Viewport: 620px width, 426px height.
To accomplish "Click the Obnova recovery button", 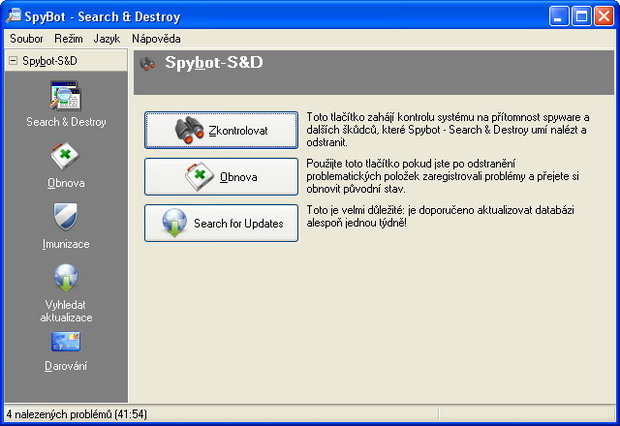I will (x=221, y=177).
